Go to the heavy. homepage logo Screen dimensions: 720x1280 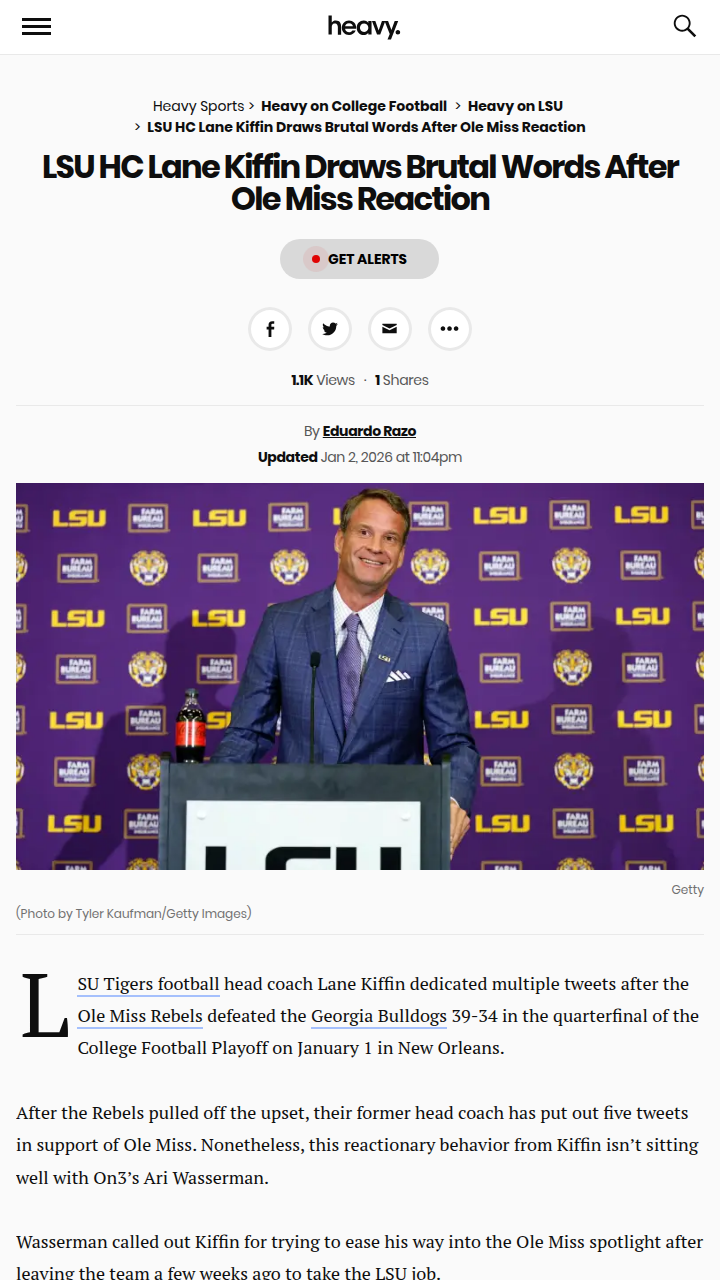click(x=363, y=27)
